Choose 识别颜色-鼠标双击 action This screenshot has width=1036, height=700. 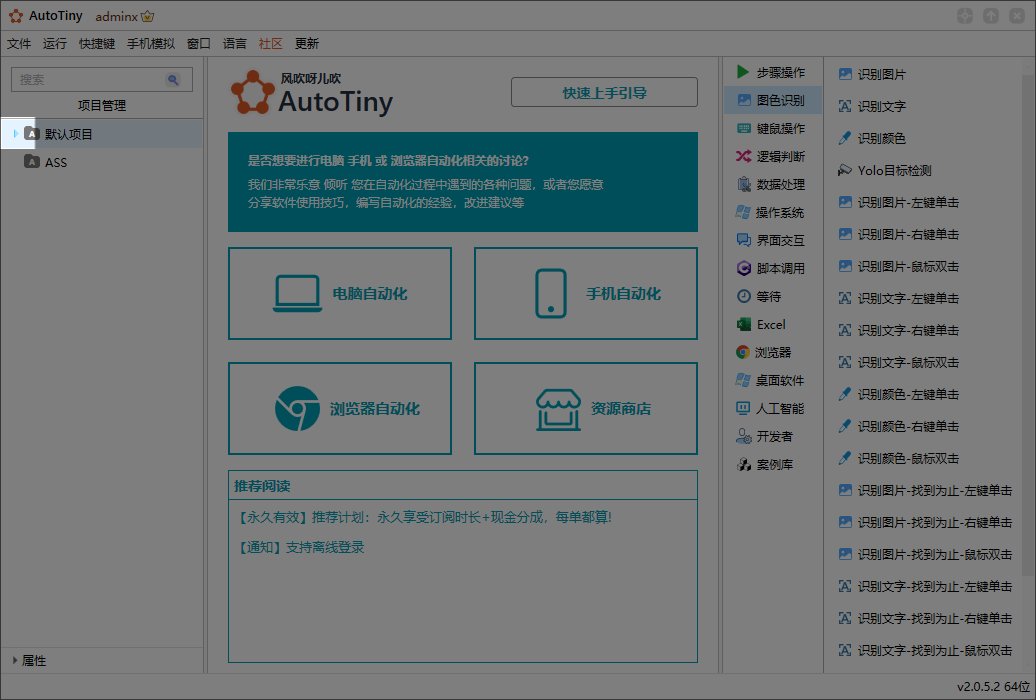[x=899, y=458]
